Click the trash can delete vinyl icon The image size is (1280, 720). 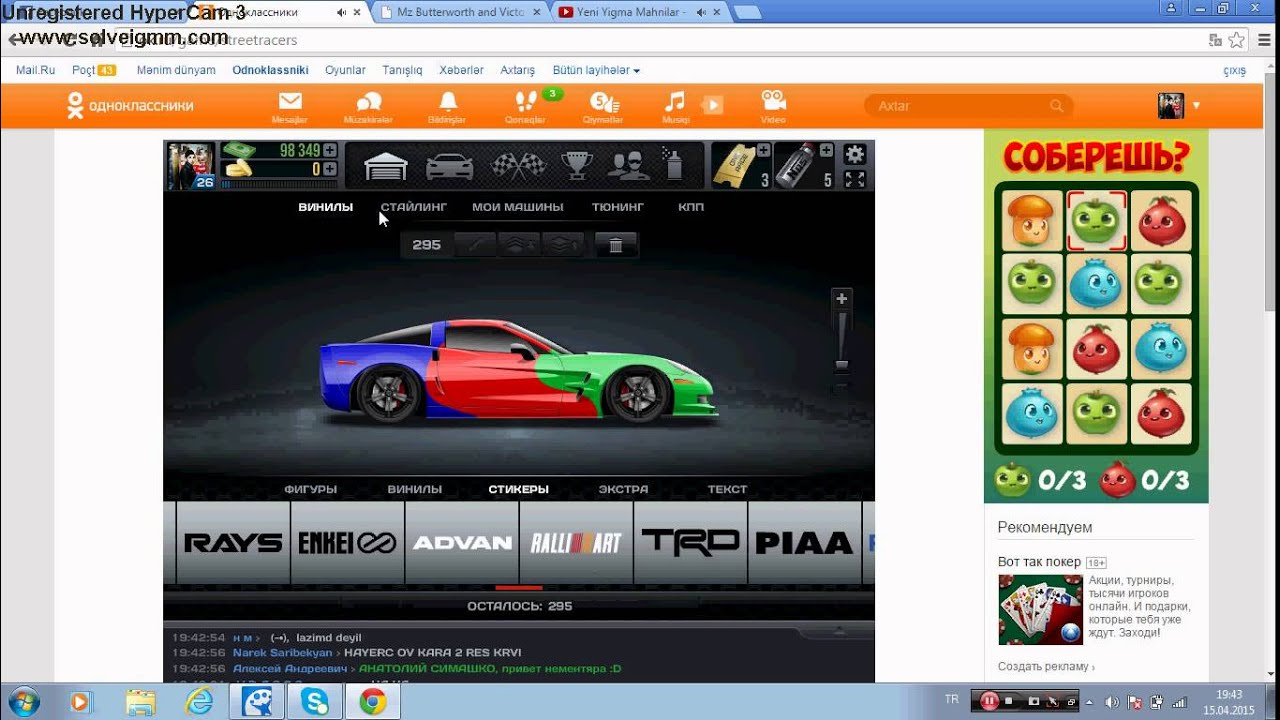(616, 245)
